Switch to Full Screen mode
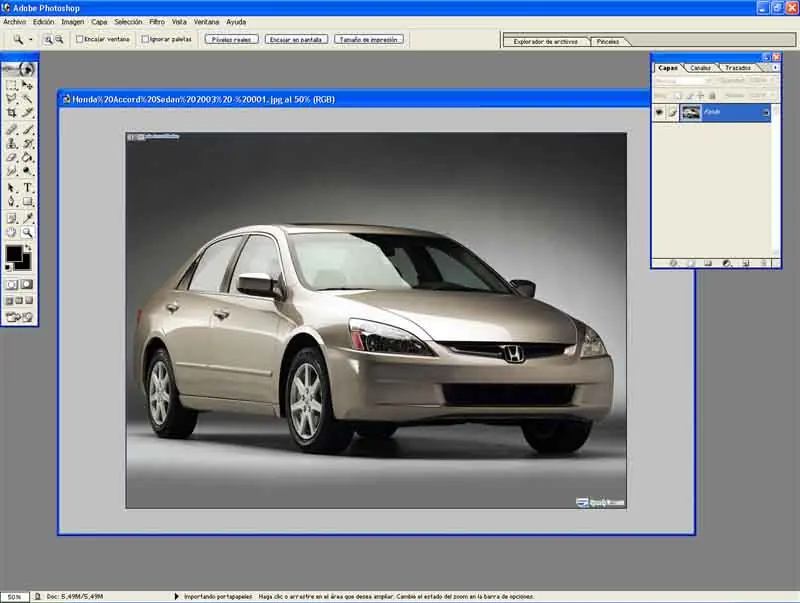Viewport: 800px width, 603px height. click(x=29, y=301)
